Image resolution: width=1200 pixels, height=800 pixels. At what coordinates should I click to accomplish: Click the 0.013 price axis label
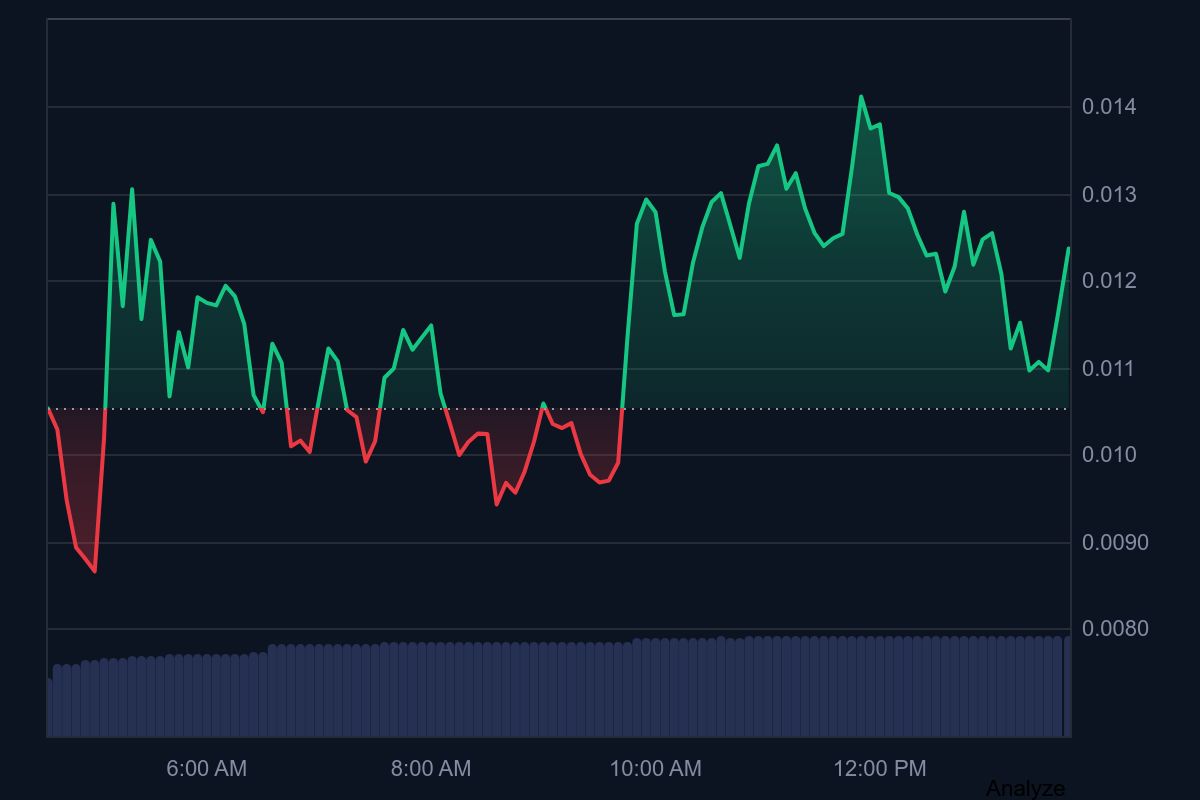pyautogui.click(x=1109, y=194)
